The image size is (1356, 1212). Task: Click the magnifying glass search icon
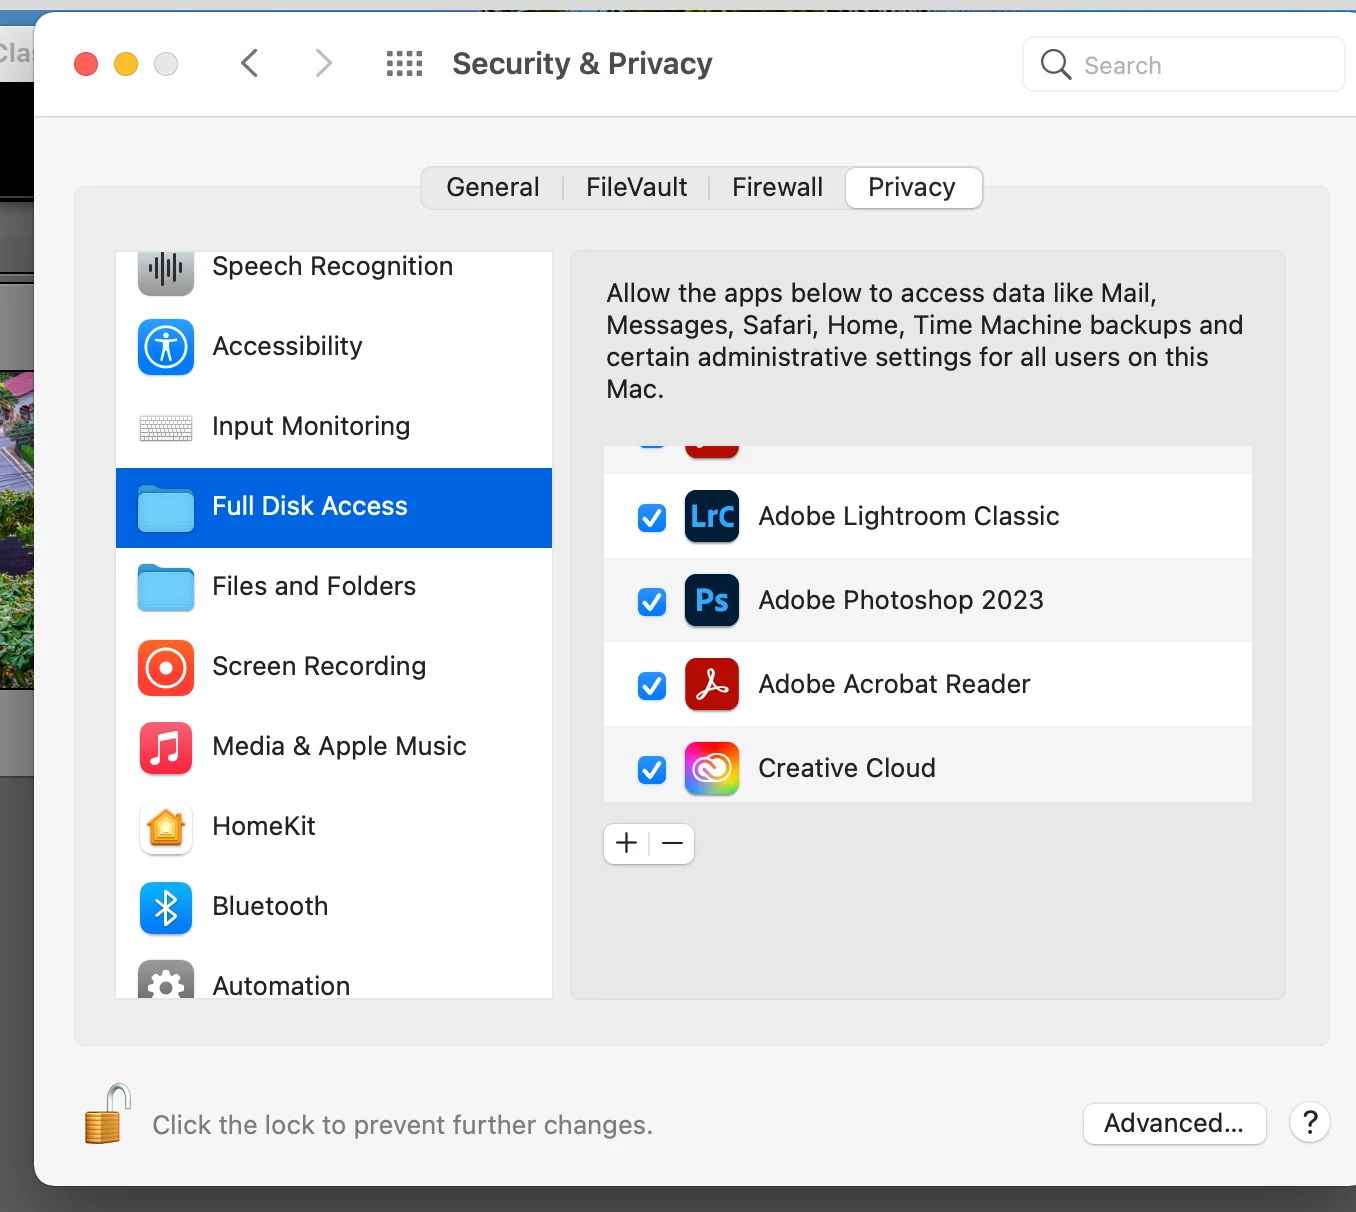pyautogui.click(x=1056, y=65)
